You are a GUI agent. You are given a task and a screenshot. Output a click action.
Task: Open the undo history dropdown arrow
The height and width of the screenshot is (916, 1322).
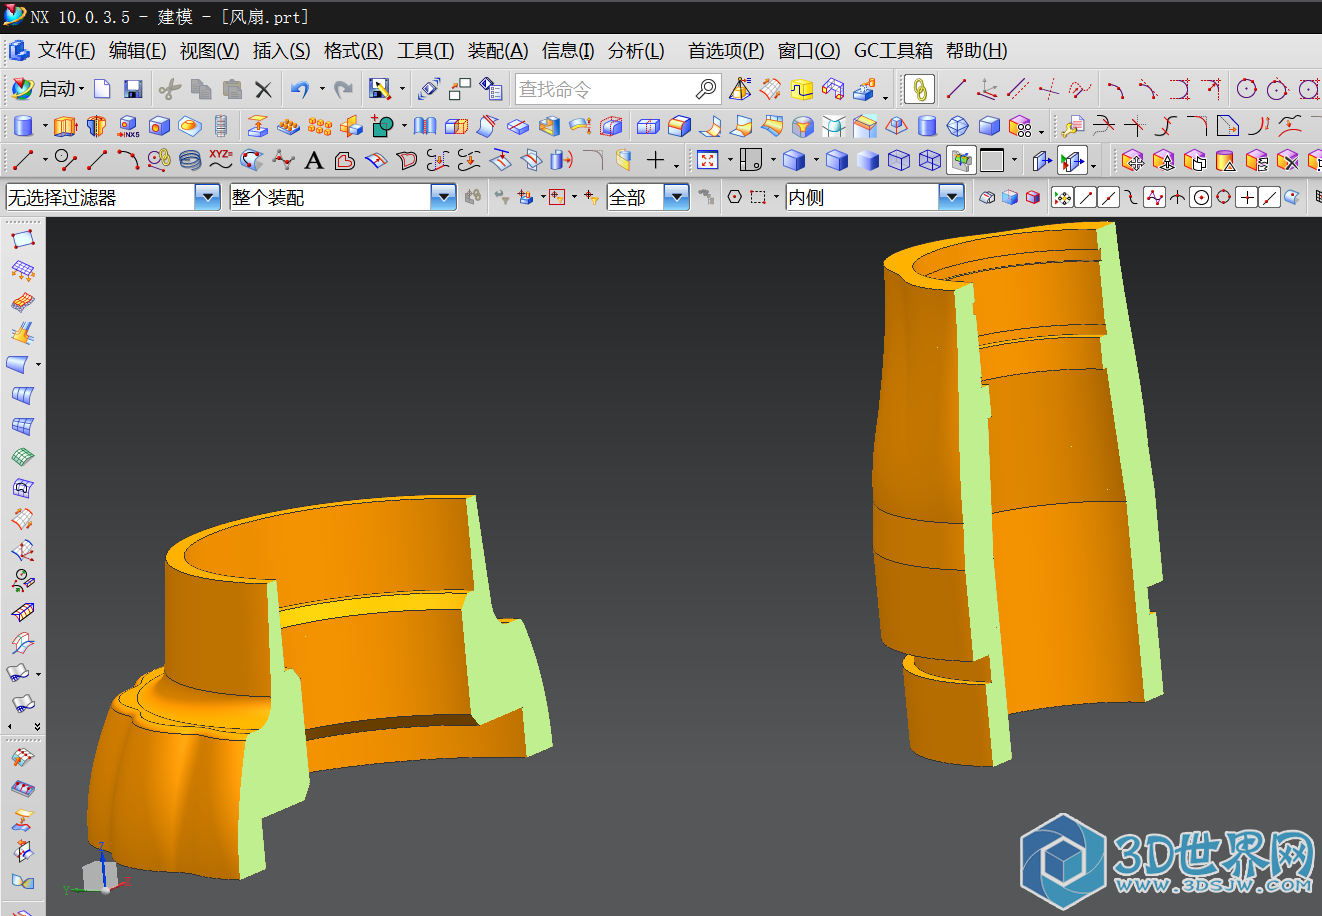tap(321, 89)
